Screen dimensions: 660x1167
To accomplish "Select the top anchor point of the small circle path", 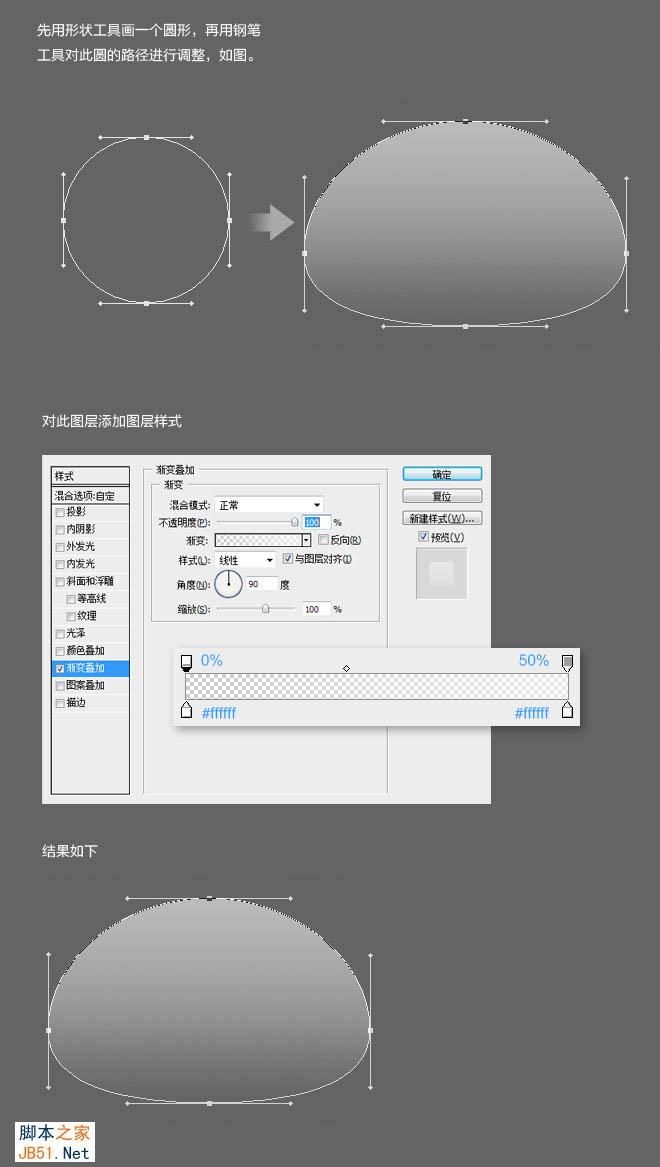I will tap(147, 137).
